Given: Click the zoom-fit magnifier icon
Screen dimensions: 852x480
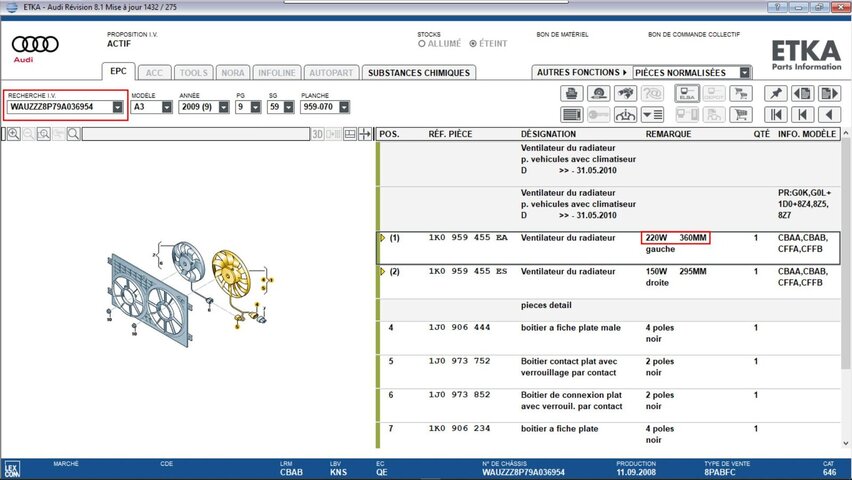Looking at the screenshot, I should pyautogui.click(x=43, y=134).
